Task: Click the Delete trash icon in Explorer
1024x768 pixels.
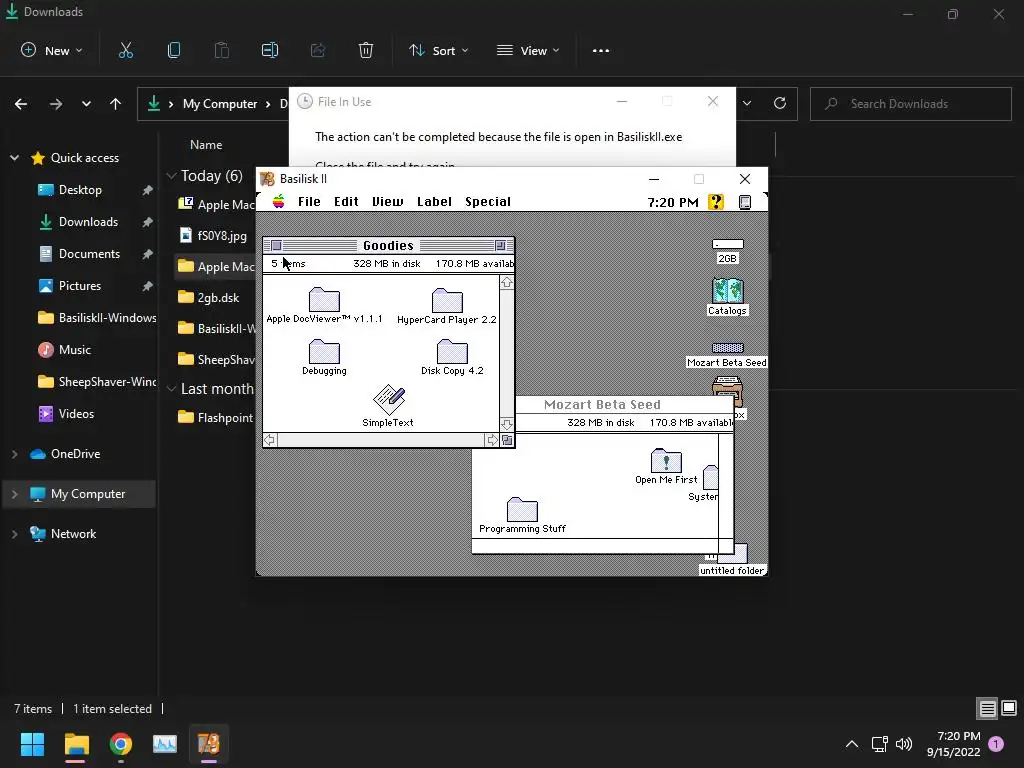Action: click(x=366, y=50)
